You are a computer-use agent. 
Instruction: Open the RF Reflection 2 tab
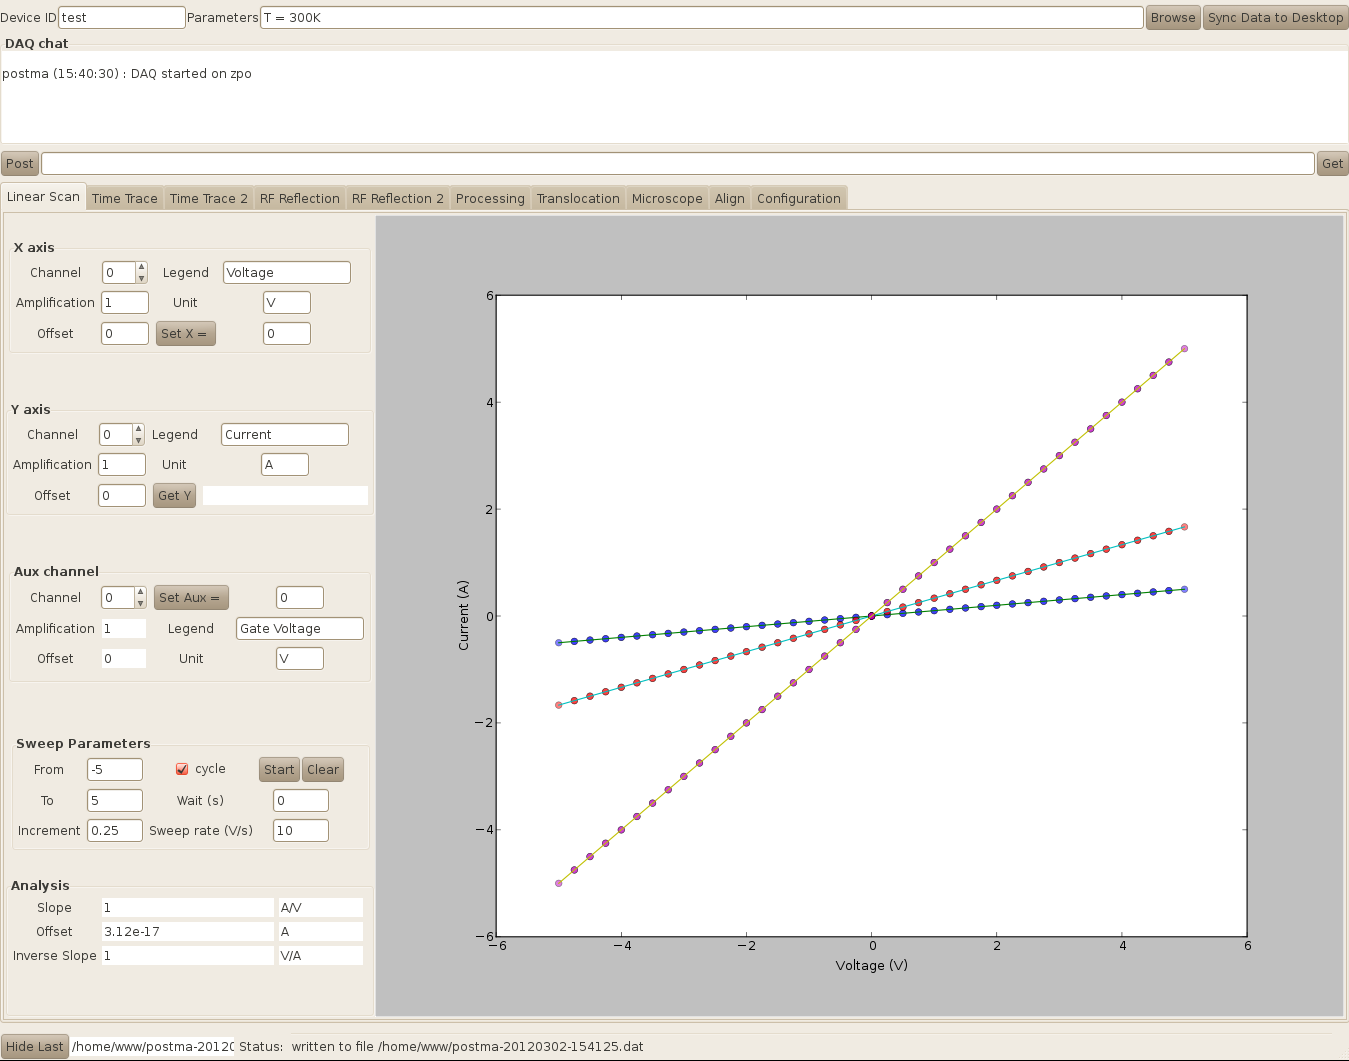397,198
